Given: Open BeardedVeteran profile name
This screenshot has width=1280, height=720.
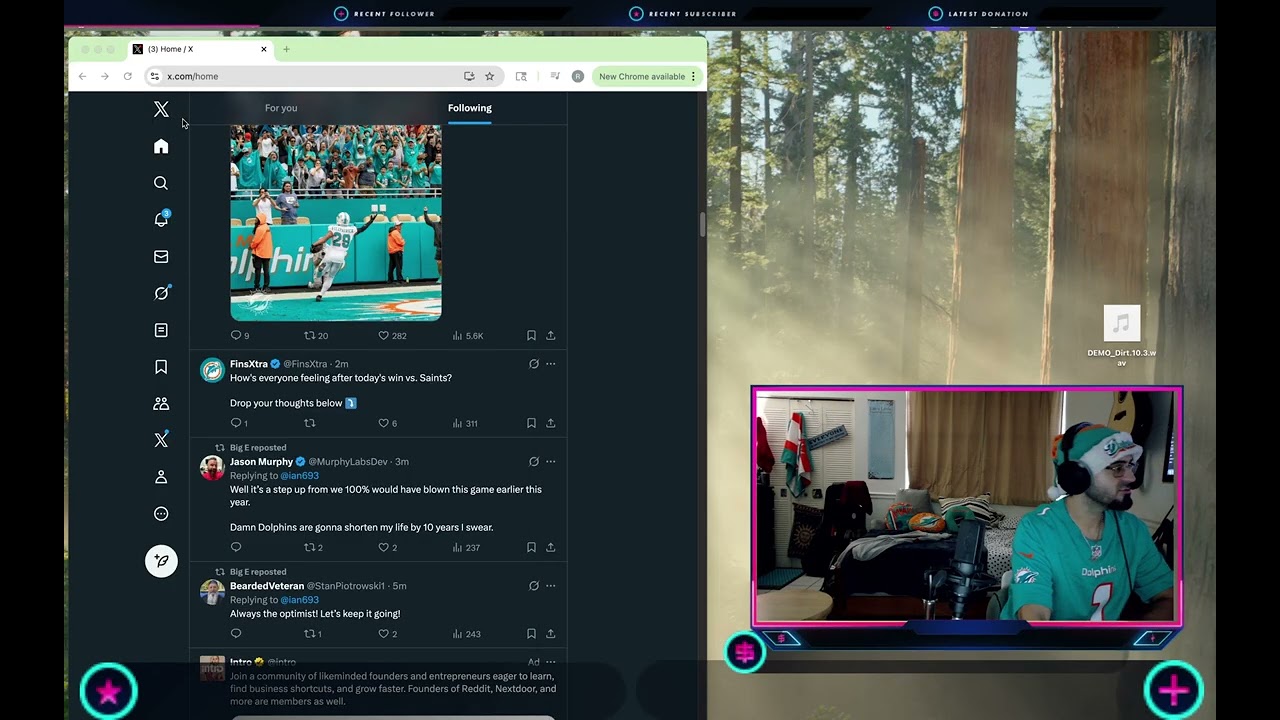Looking at the screenshot, I should tap(267, 586).
